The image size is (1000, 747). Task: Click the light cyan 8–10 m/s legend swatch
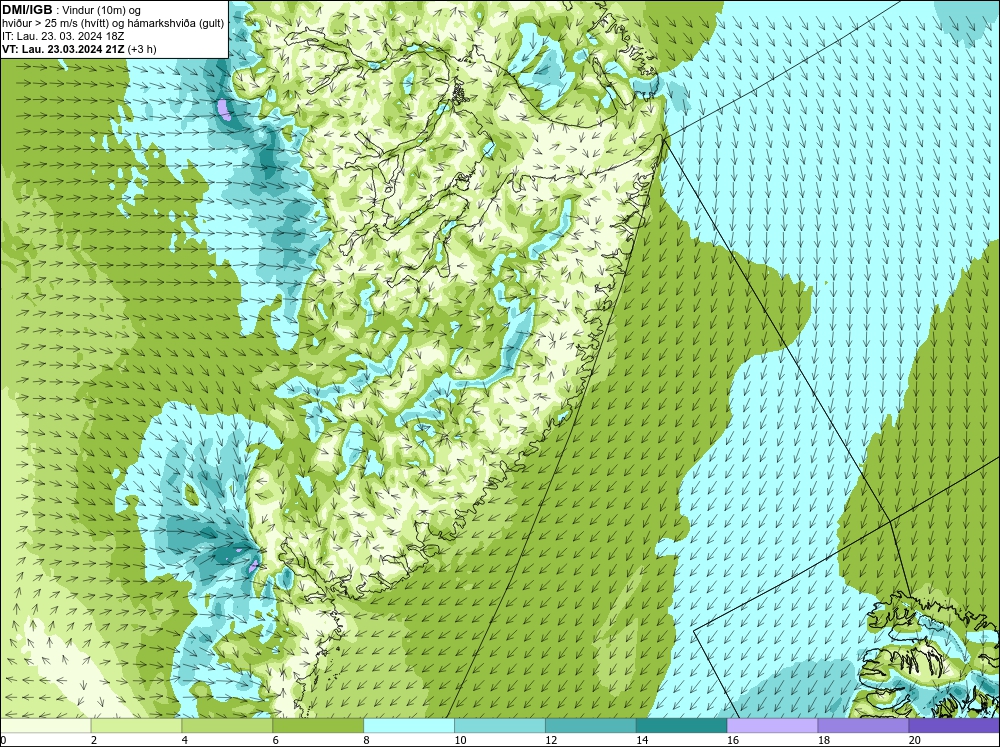(409, 725)
